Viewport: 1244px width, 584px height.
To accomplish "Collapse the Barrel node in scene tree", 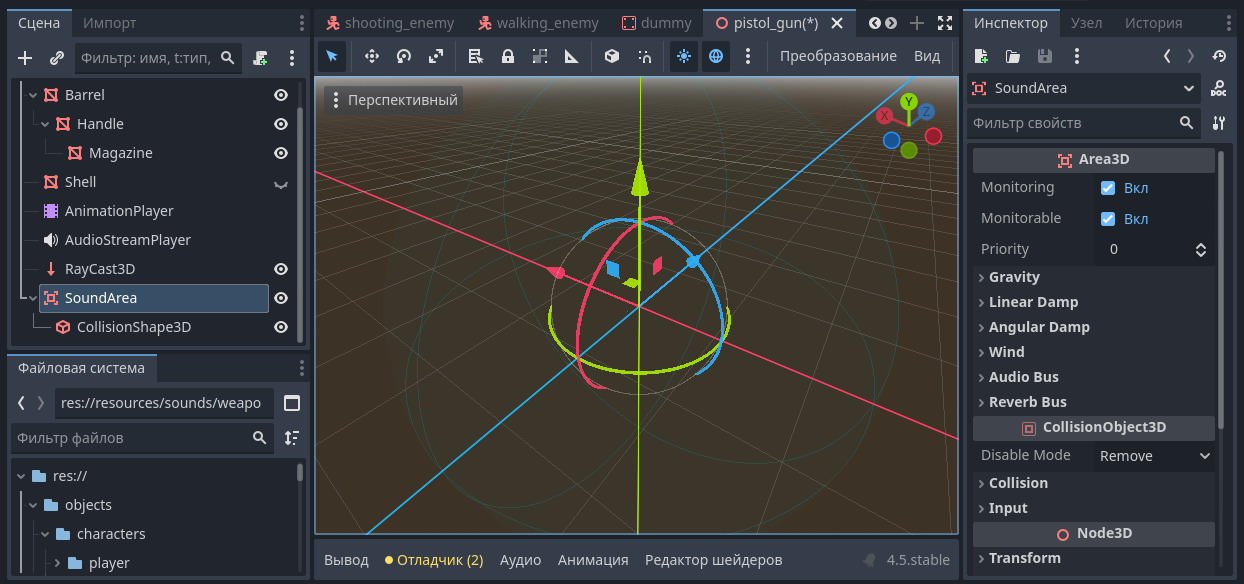I will click(33, 95).
